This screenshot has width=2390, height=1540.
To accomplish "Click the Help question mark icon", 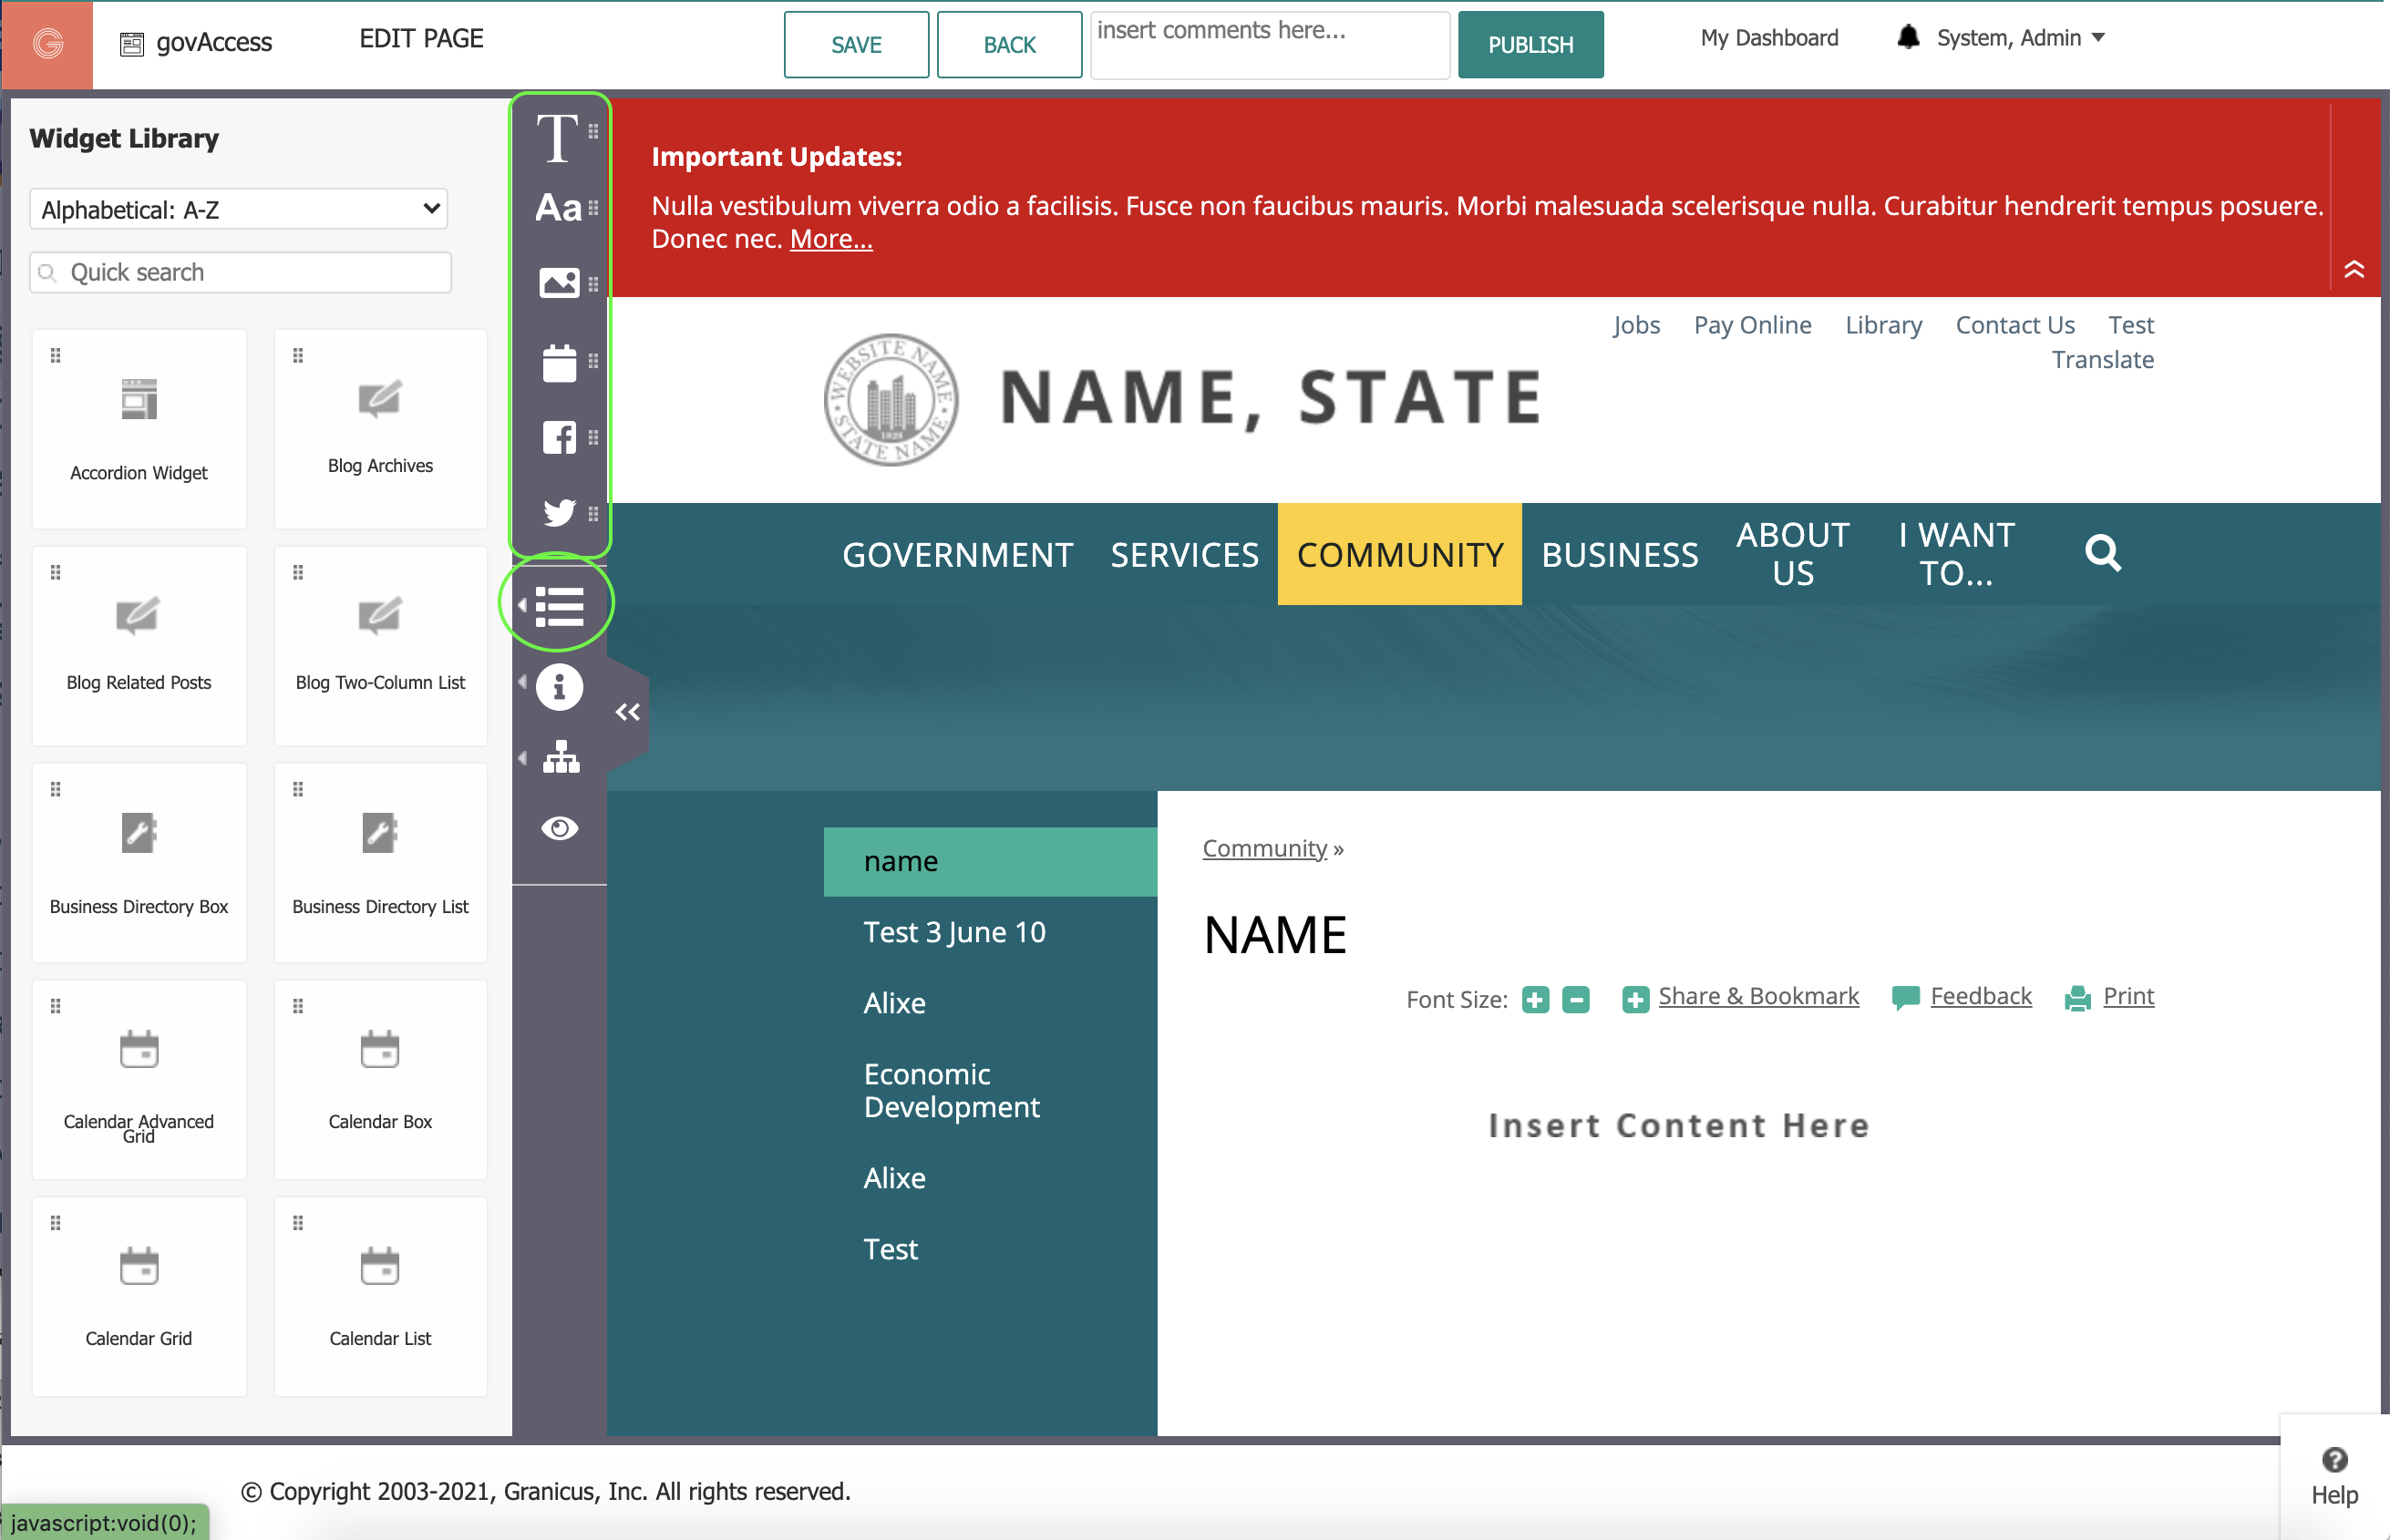I will 2334,1460.
